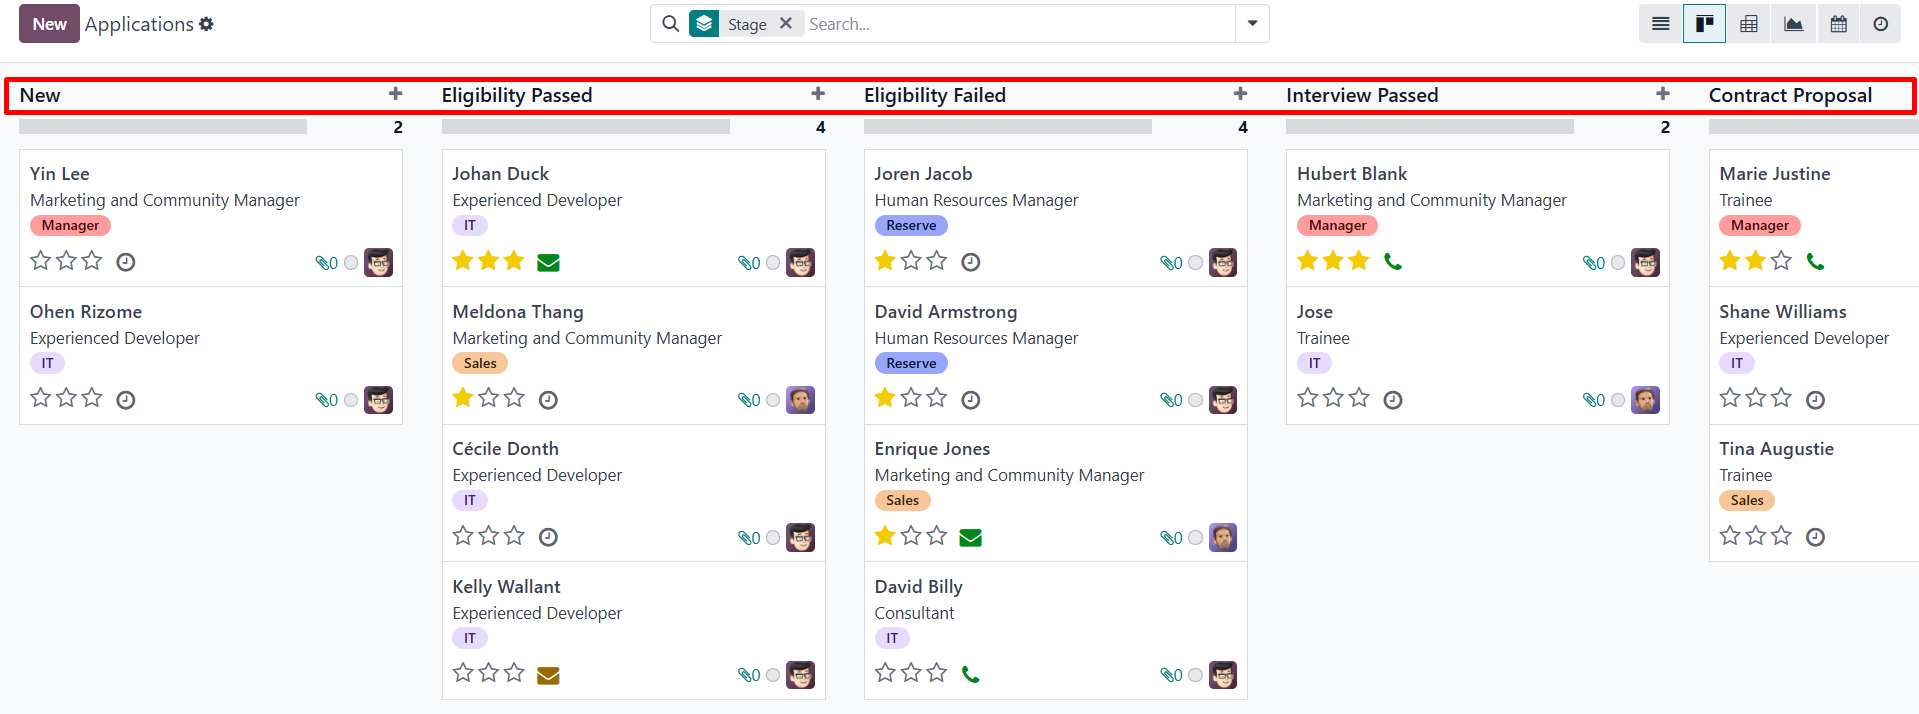Add a card in the New column
Screen dimensions: 1919x714
[396, 94]
